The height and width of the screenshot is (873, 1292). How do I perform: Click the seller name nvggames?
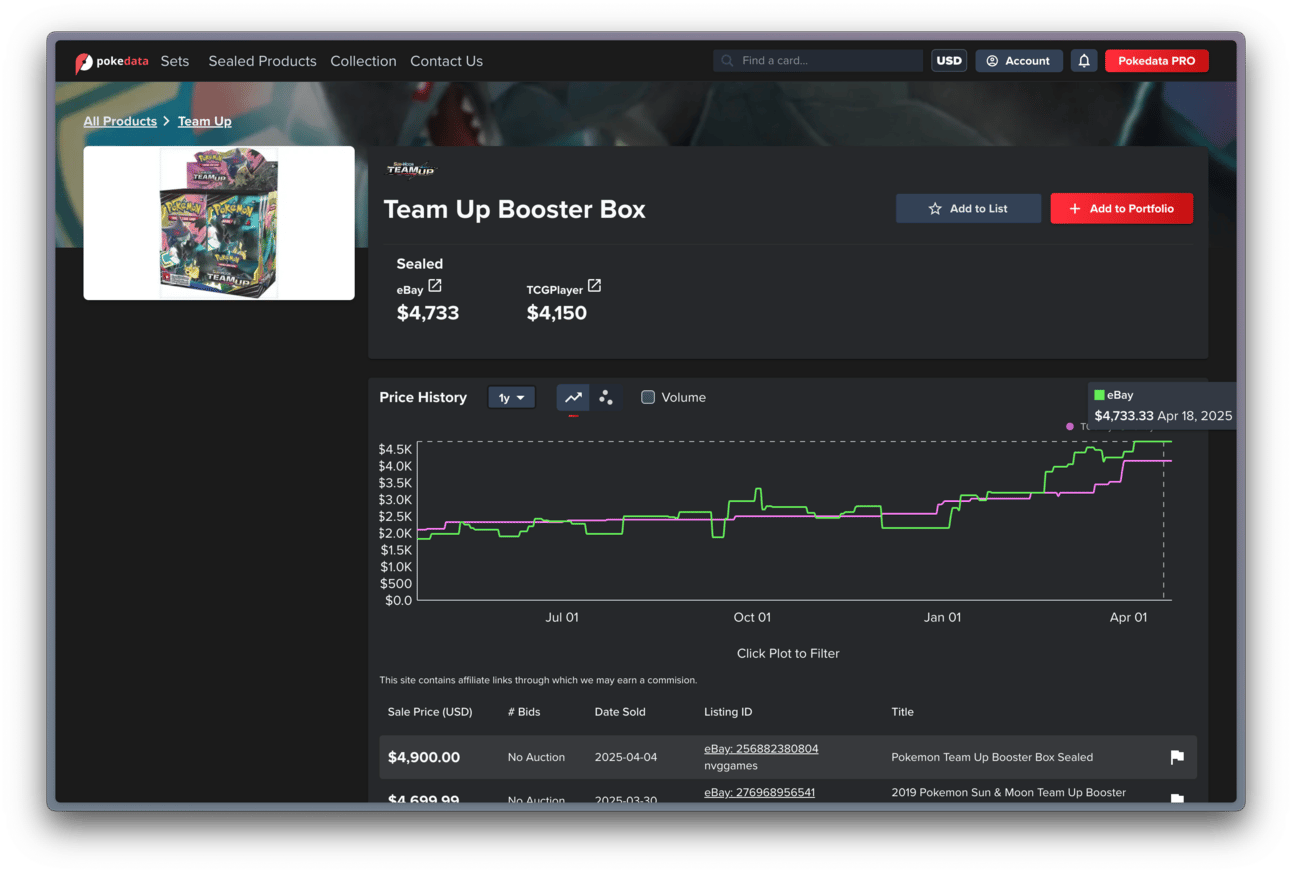(731, 766)
